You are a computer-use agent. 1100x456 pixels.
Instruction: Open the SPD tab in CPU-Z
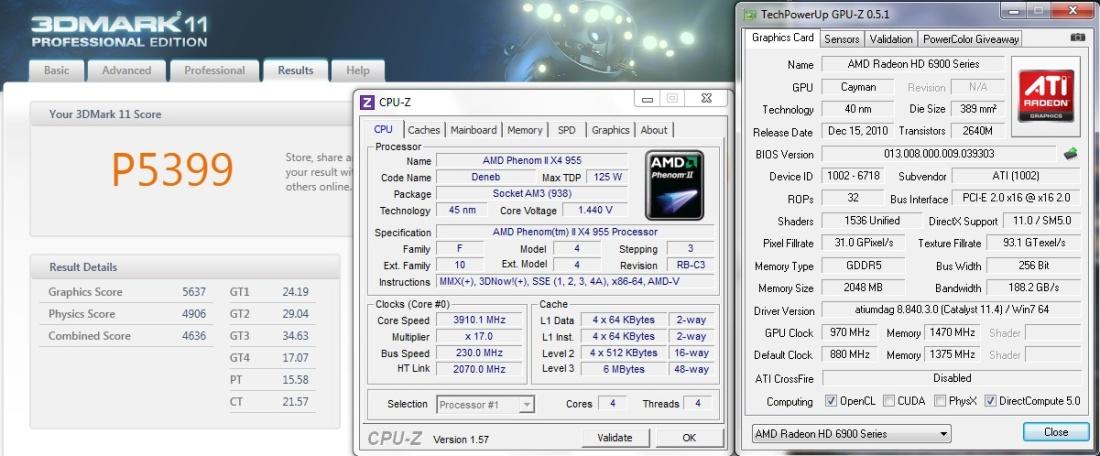[567, 130]
